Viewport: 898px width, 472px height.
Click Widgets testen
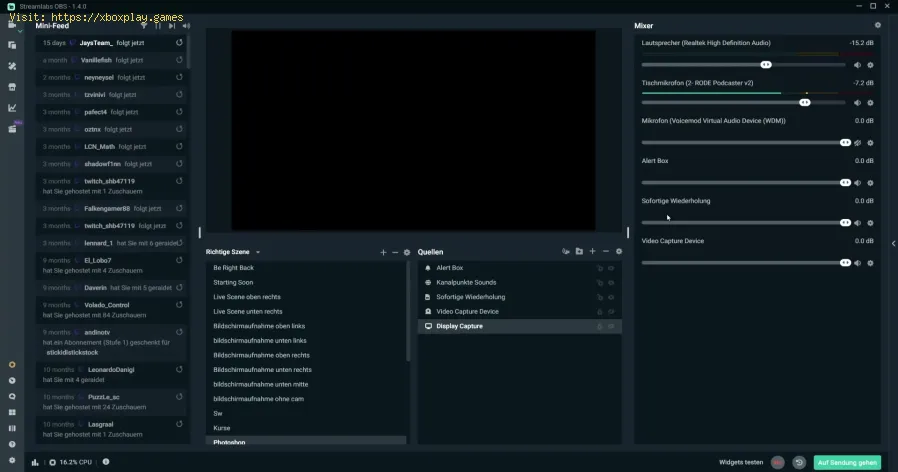click(x=741, y=462)
